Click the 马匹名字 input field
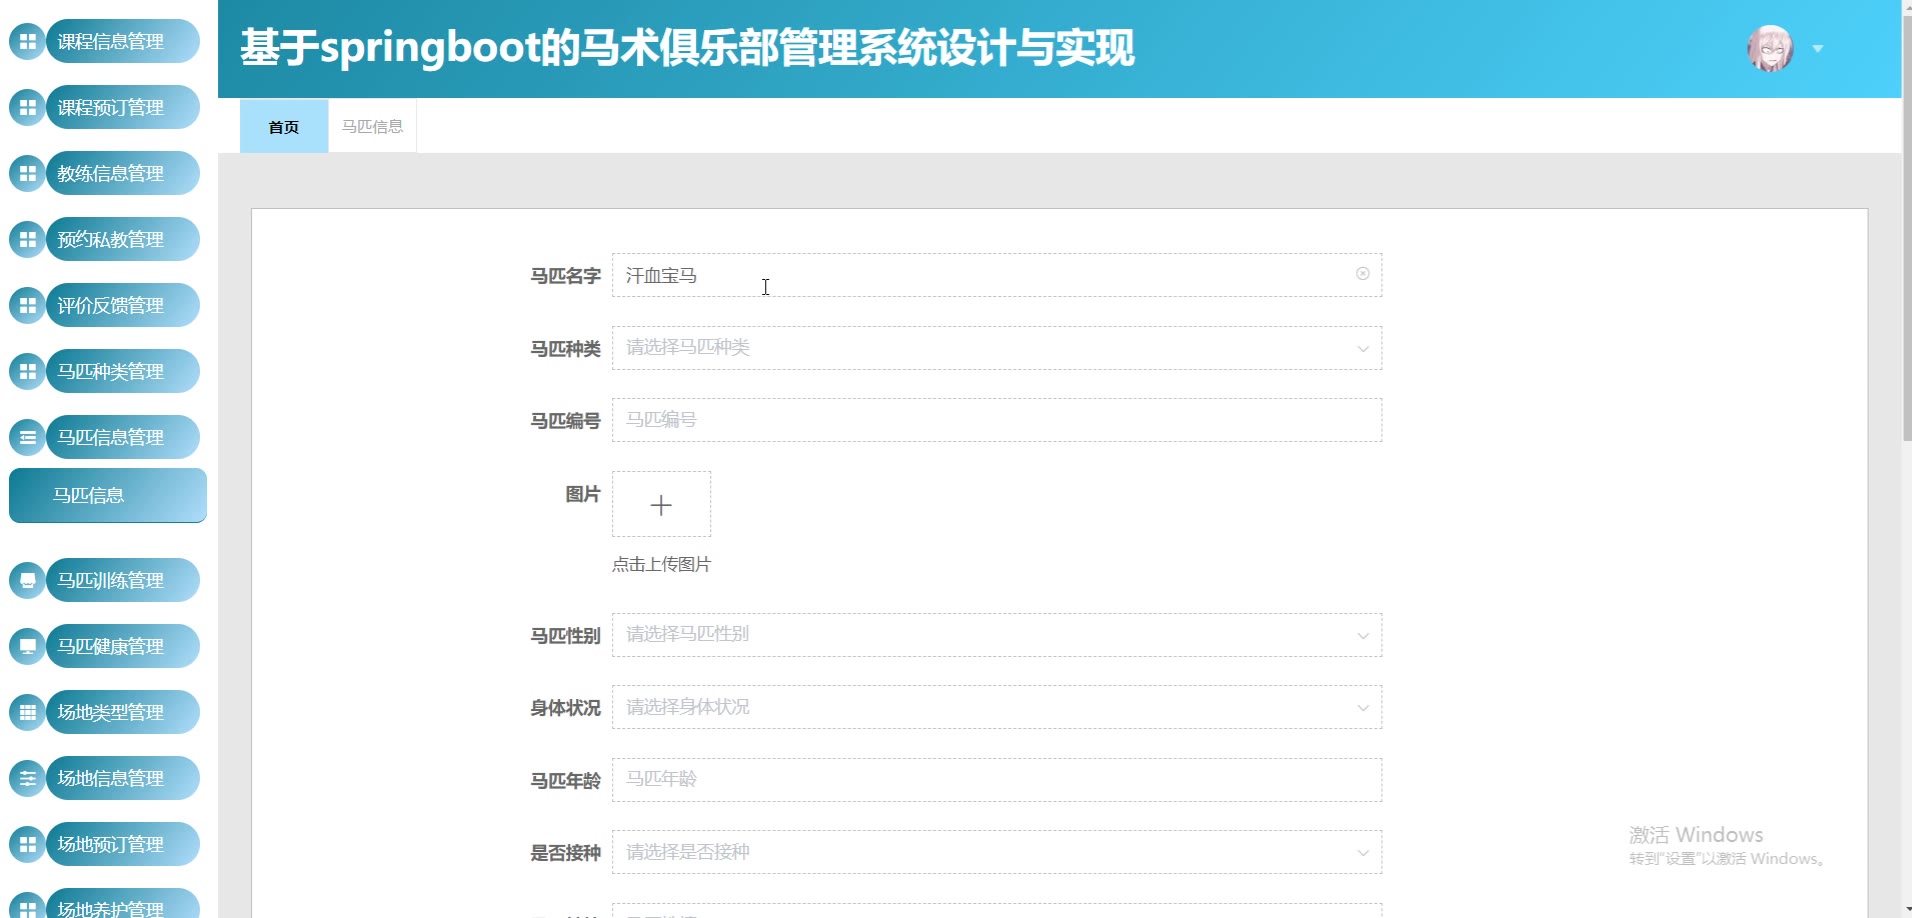This screenshot has width=1912, height=918. click(997, 275)
